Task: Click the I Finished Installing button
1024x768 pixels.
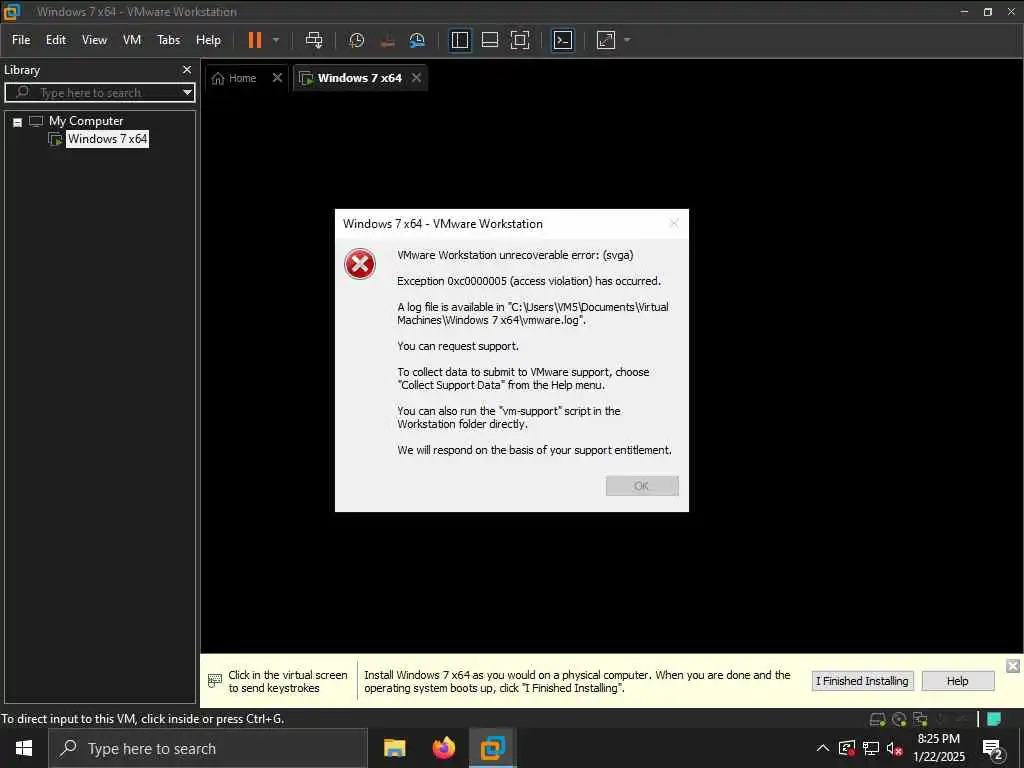Action: [862, 681]
